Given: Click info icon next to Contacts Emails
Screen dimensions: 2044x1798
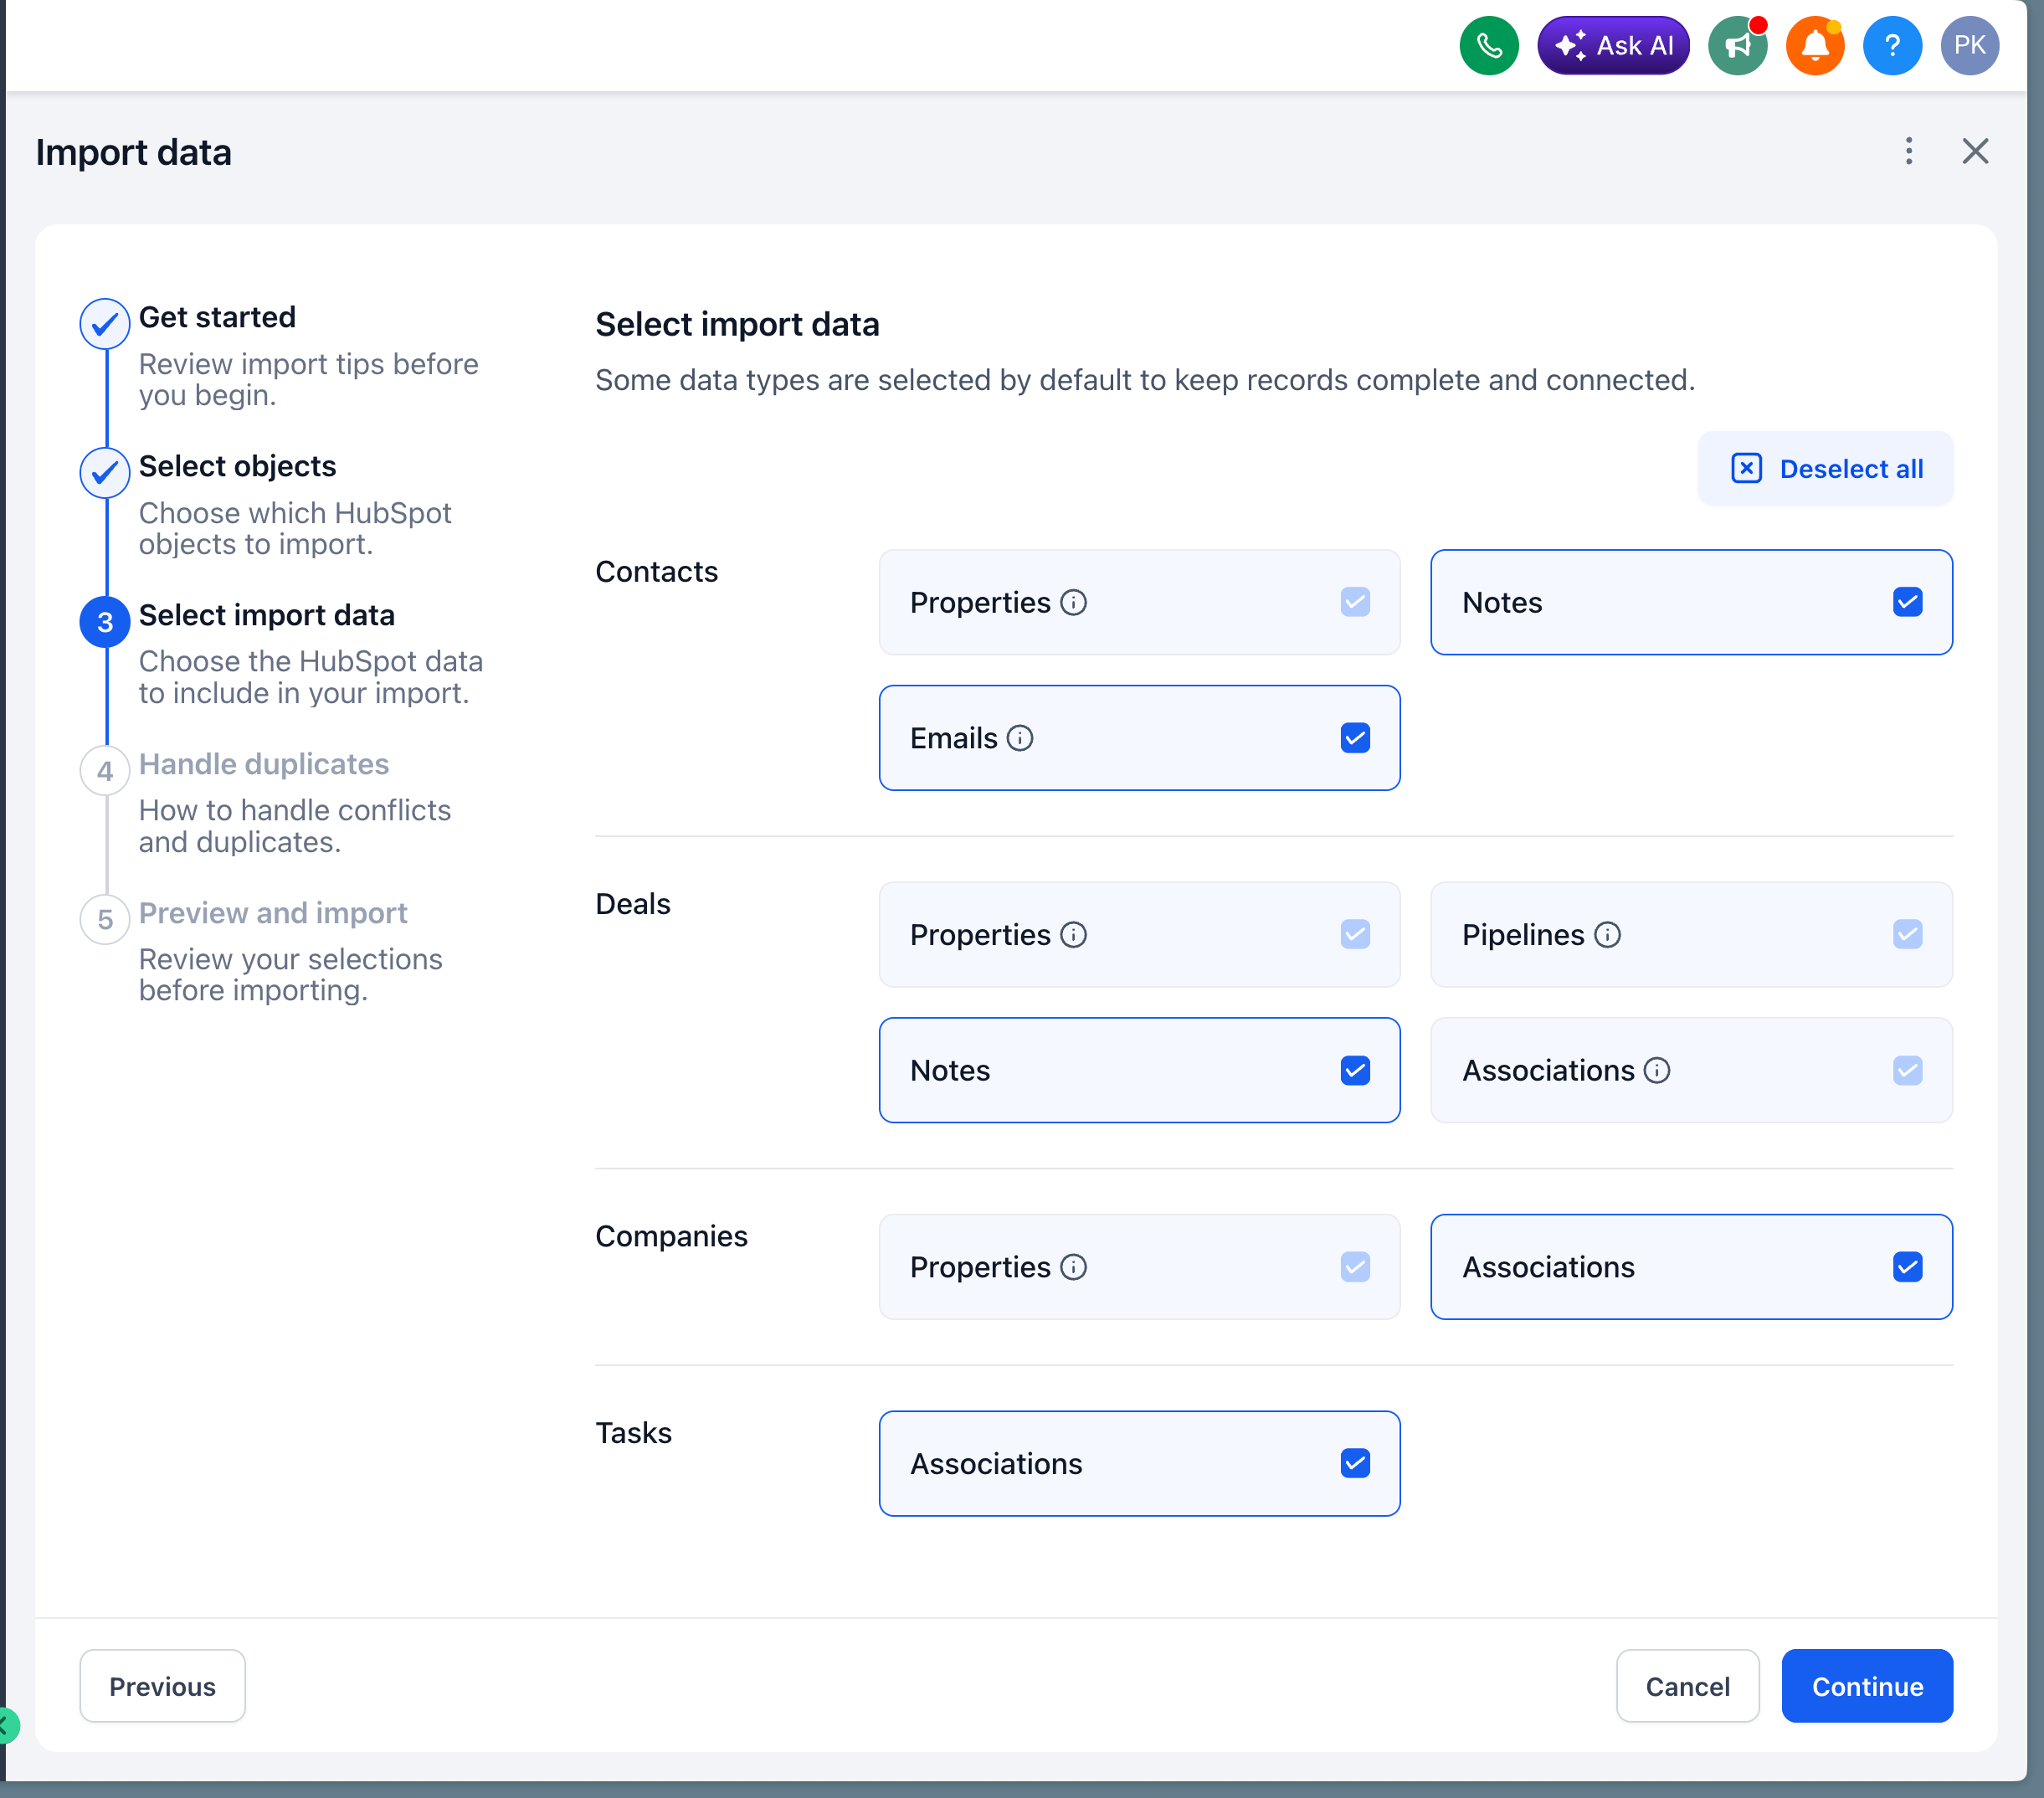Looking at the screenshot, I should click(1019, 738).
